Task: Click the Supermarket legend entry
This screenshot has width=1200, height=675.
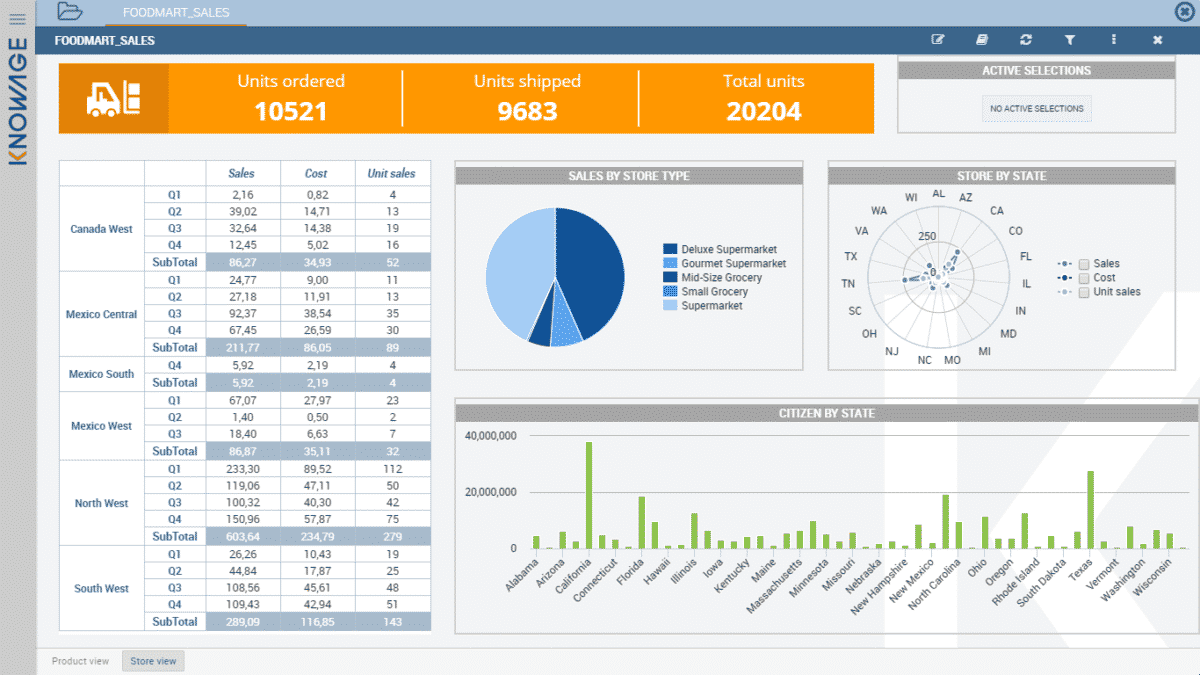Action: [711, 306]
